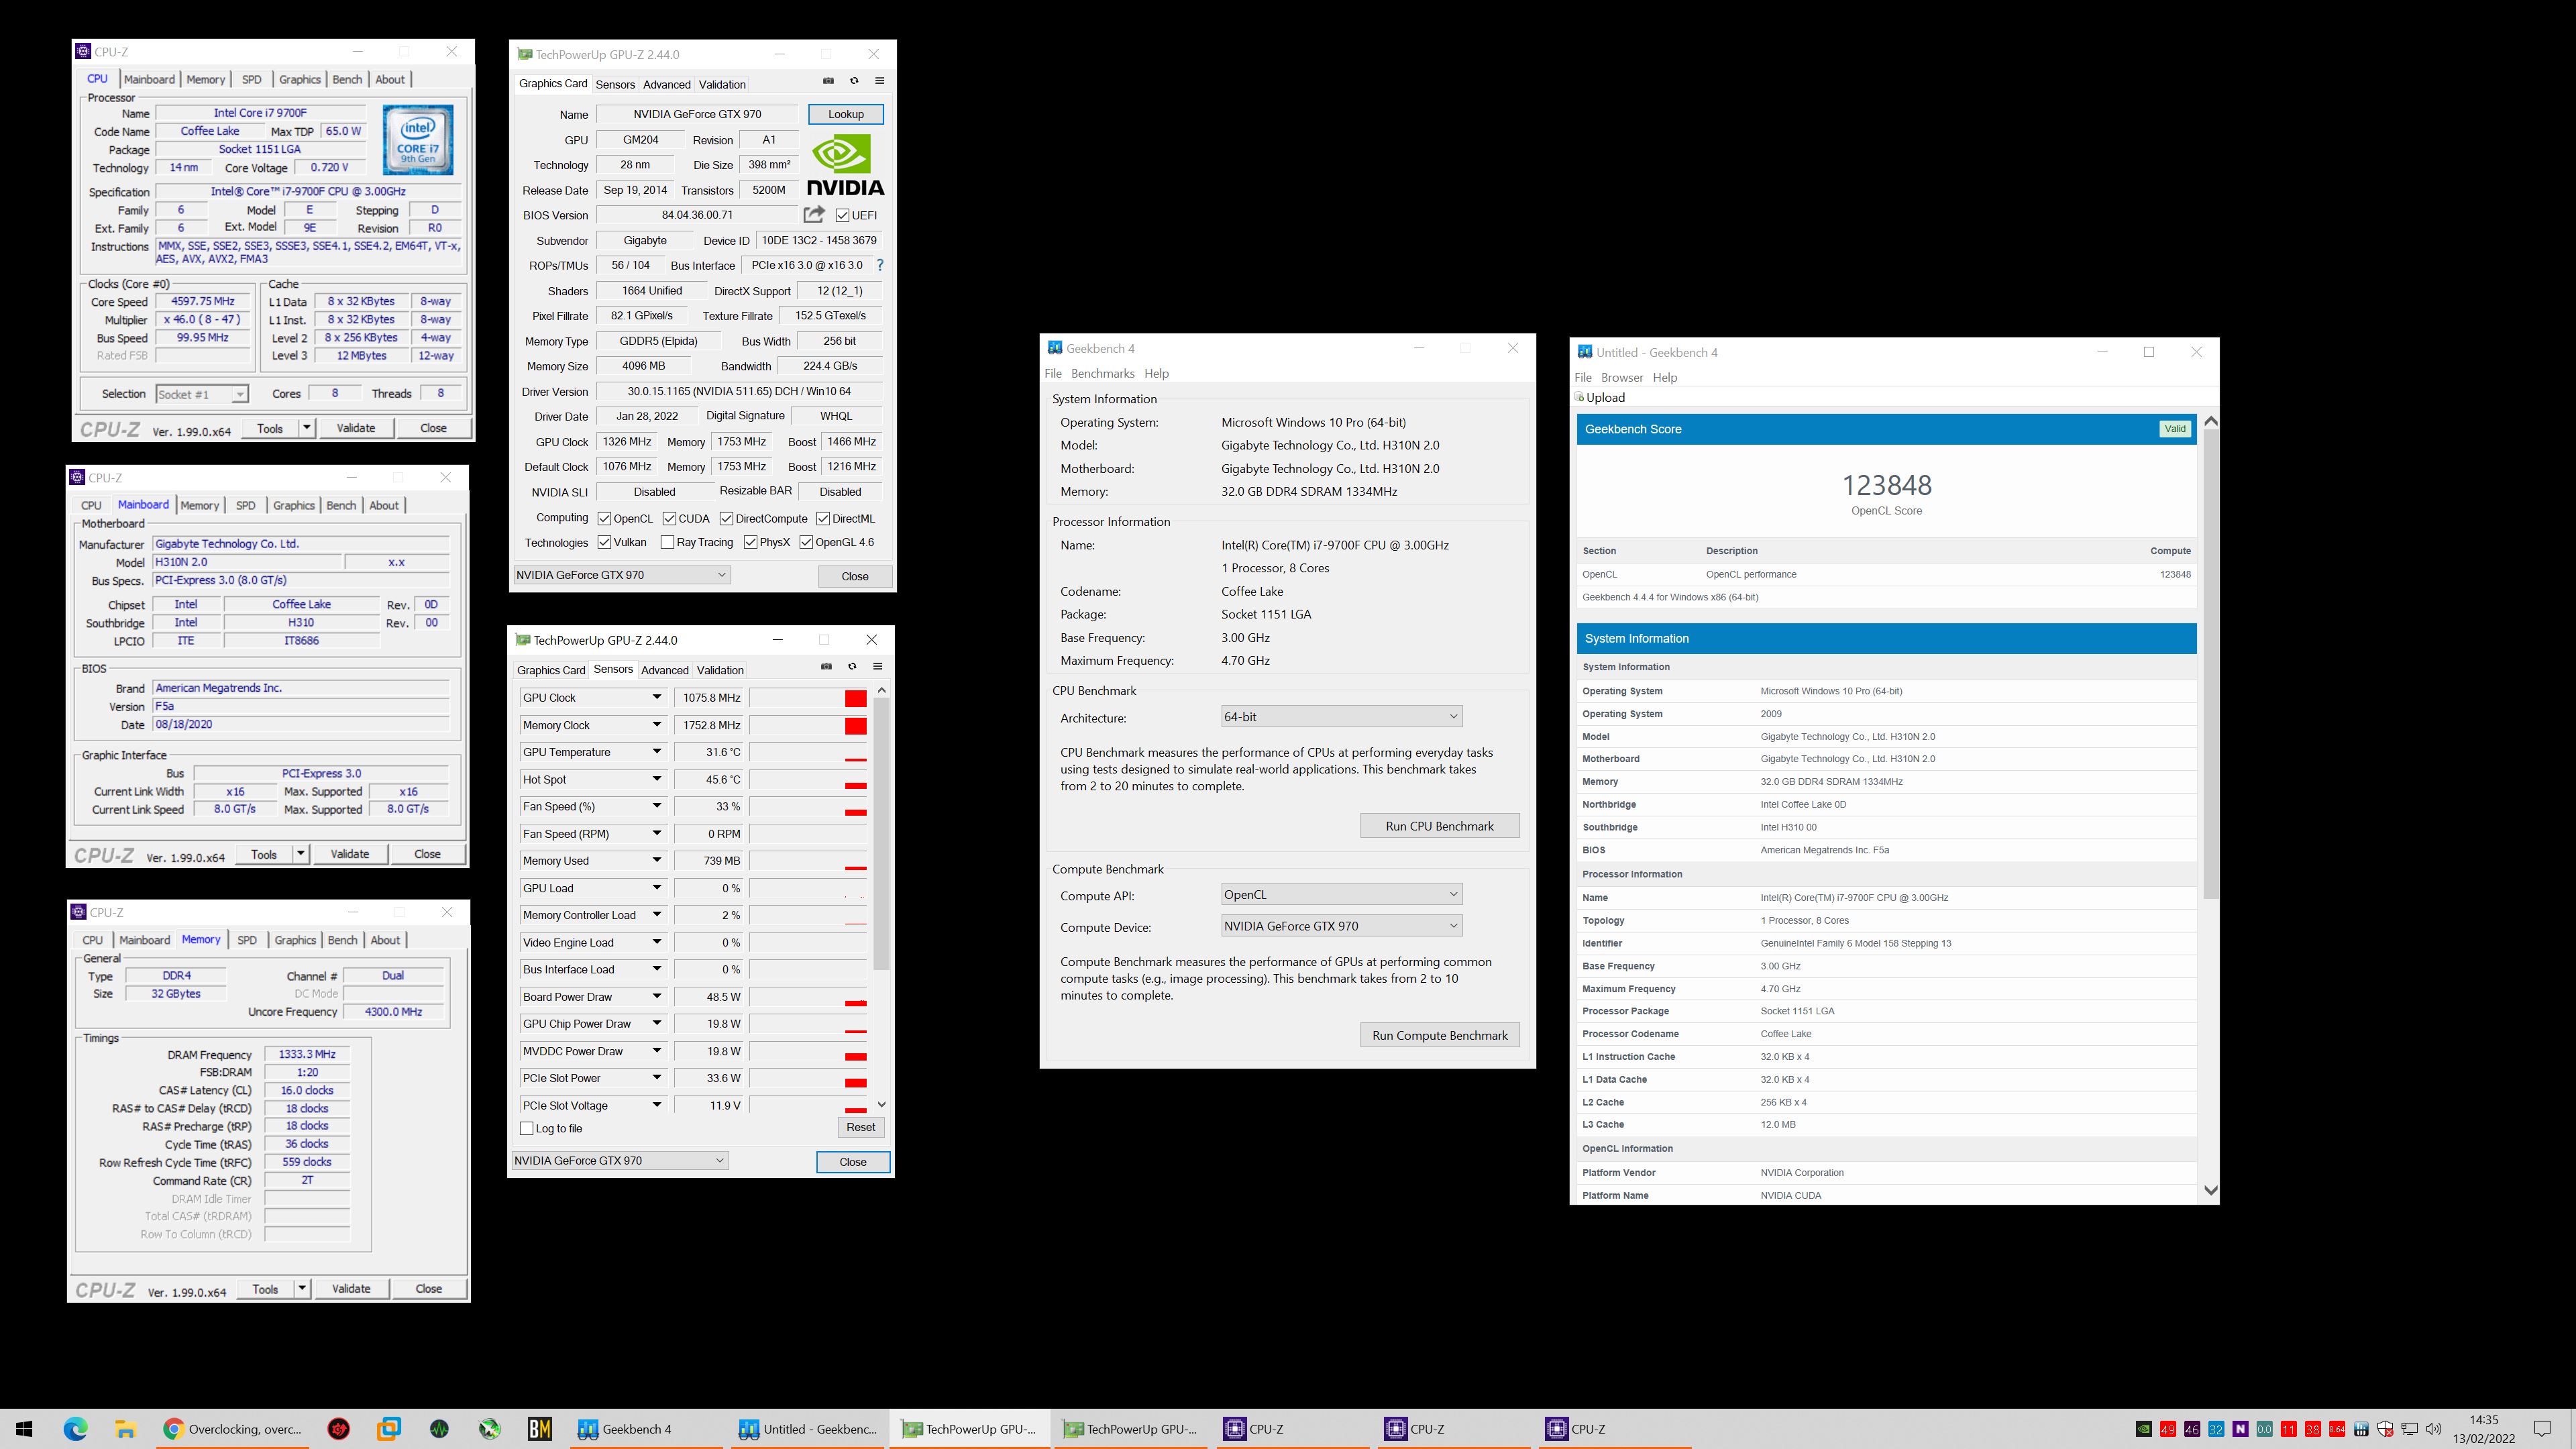Open the SPD tab in CPU-Z Memory window
2576x1449 pixels.
247,939
